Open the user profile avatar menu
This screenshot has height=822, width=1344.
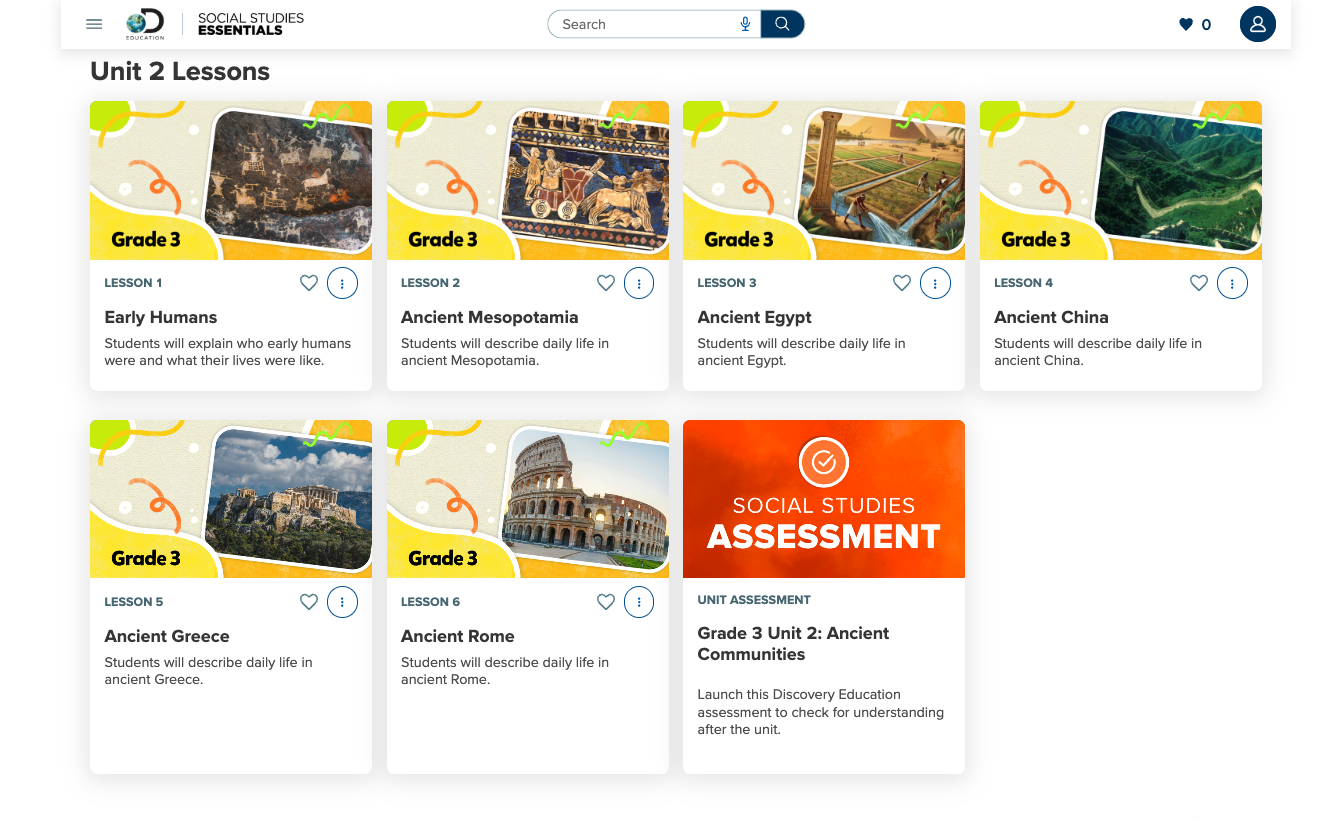pyautogui.click(x=1258, y=24)
